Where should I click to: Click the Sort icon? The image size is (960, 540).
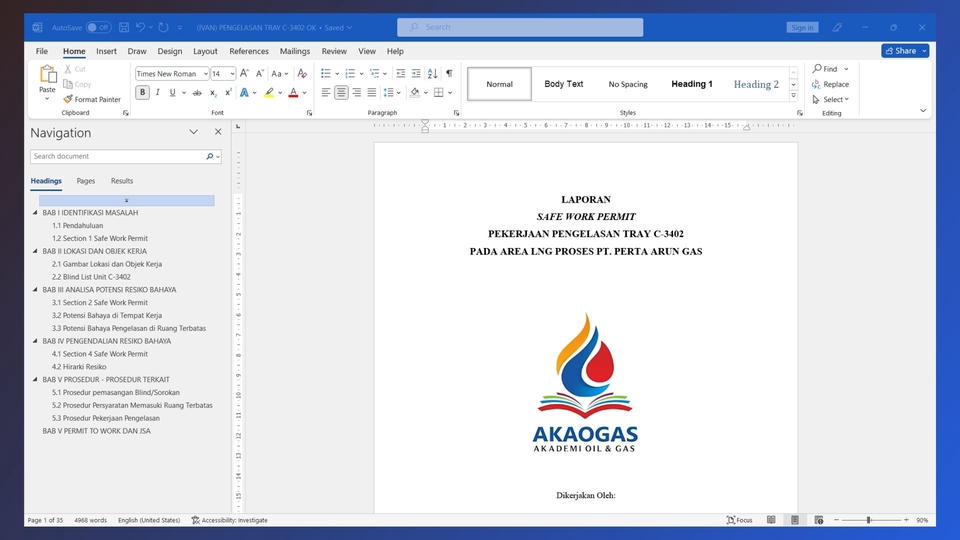point(432,73)
